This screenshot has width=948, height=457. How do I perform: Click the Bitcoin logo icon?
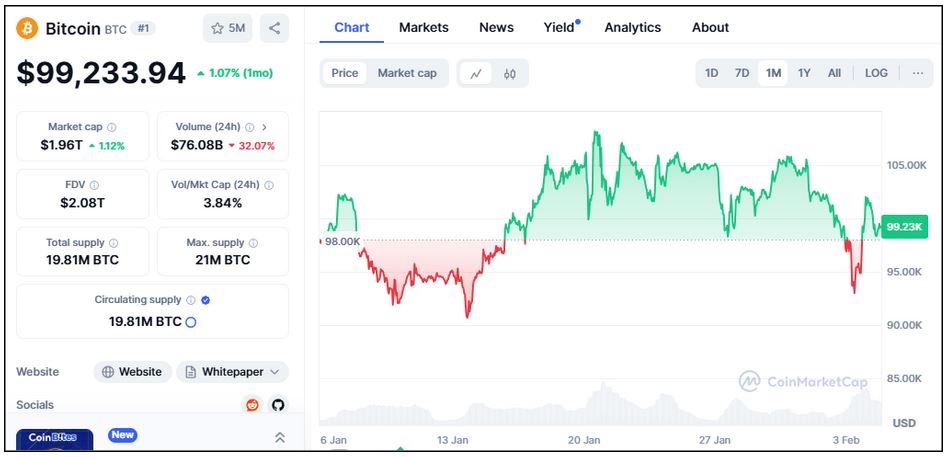[27, 28]
